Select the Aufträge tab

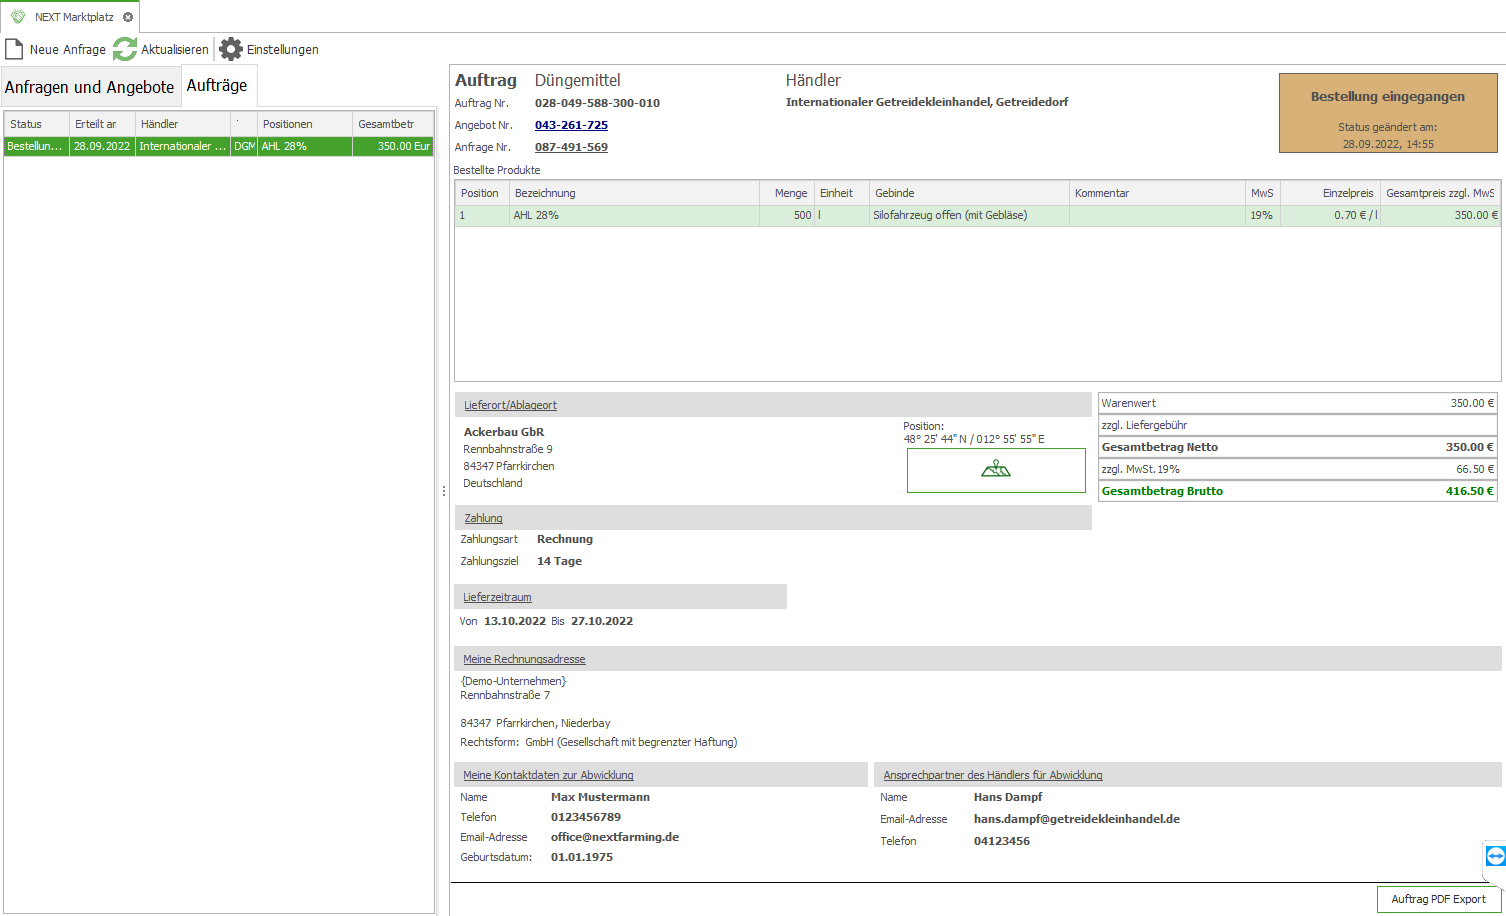point(217,86)
